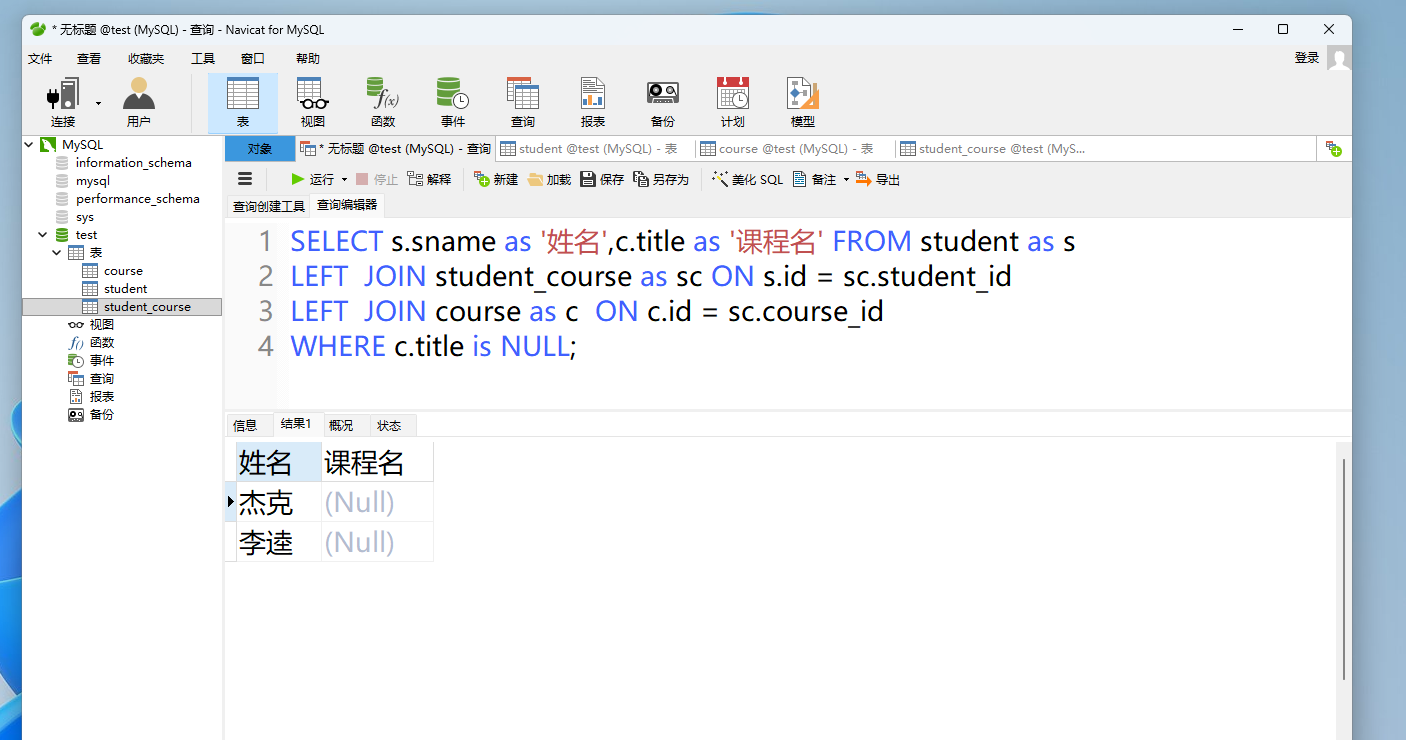Open the 计划 schedule toolbar icon

click(733, 103)
